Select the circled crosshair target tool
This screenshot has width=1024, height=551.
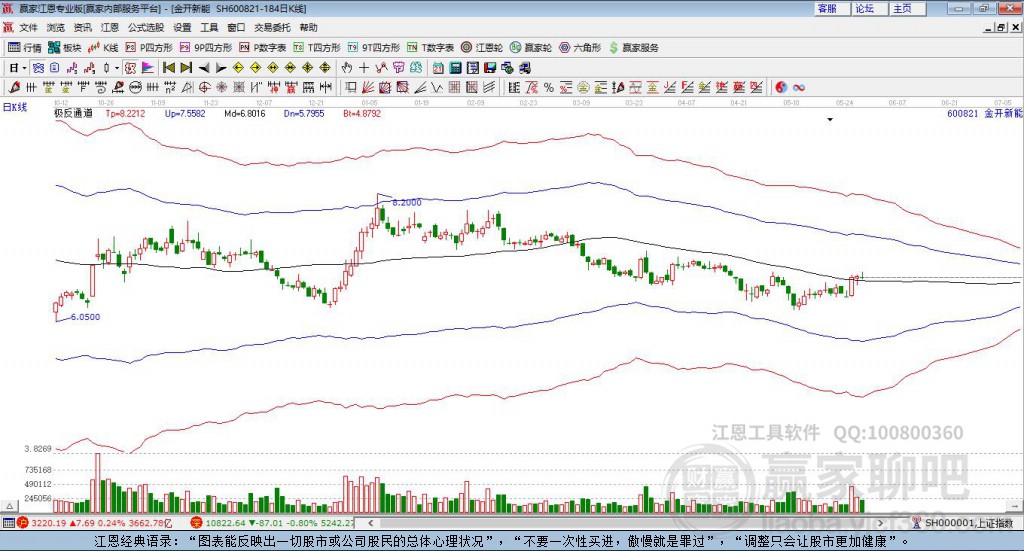(204, 87)
